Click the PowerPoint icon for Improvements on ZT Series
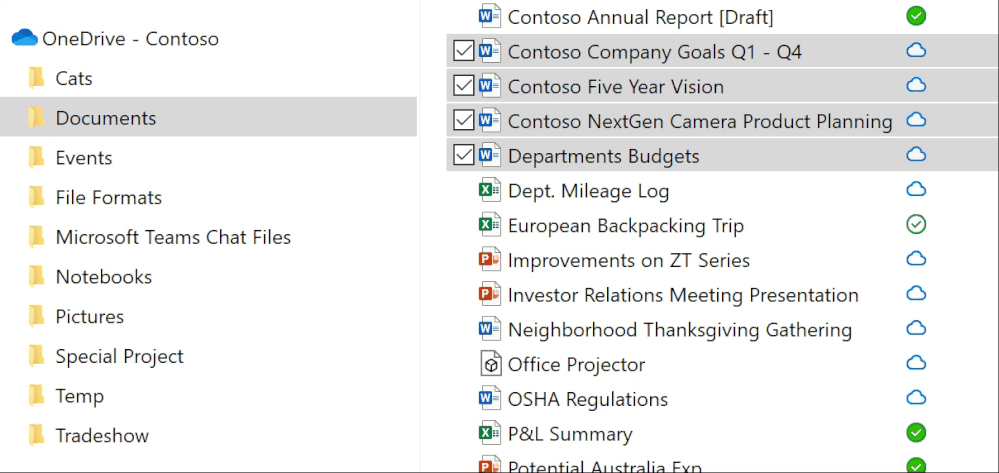Viewport: 999px width, 473px height. coord(489,260)
